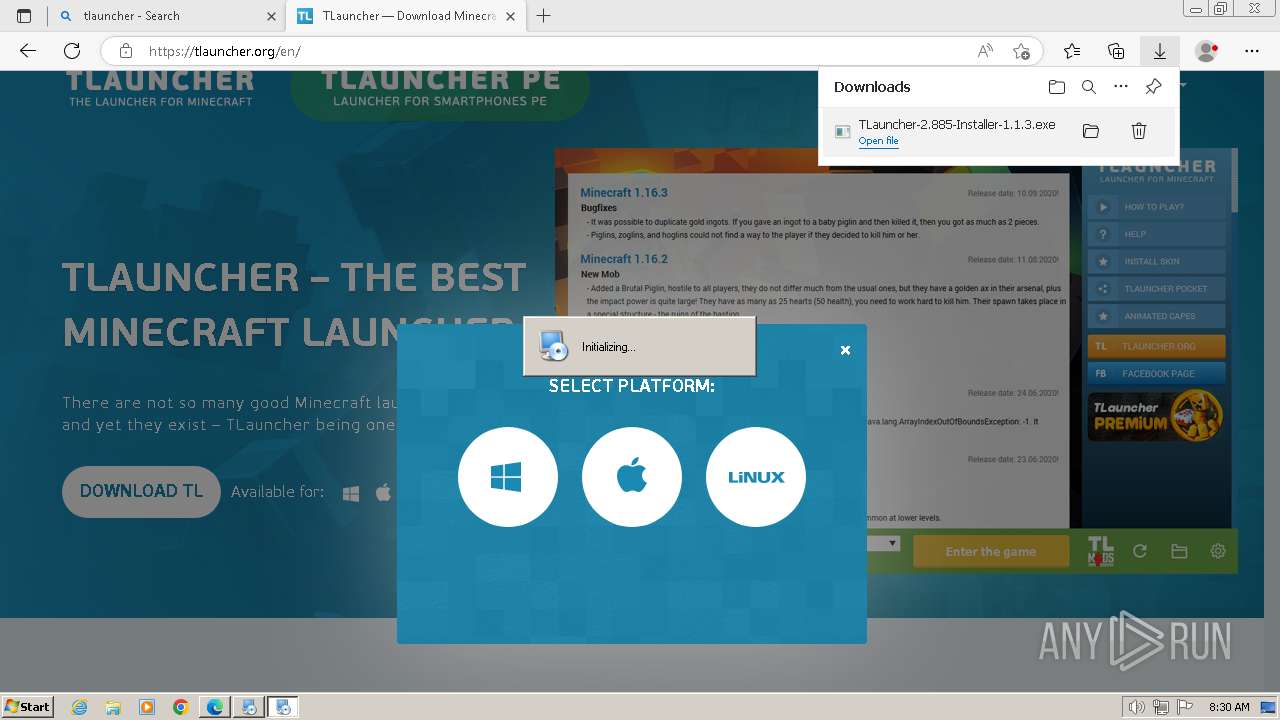Choose the Windows platform icon
Screen dimensions: 1280x720
pyautogui.click(x=507, y=477)
